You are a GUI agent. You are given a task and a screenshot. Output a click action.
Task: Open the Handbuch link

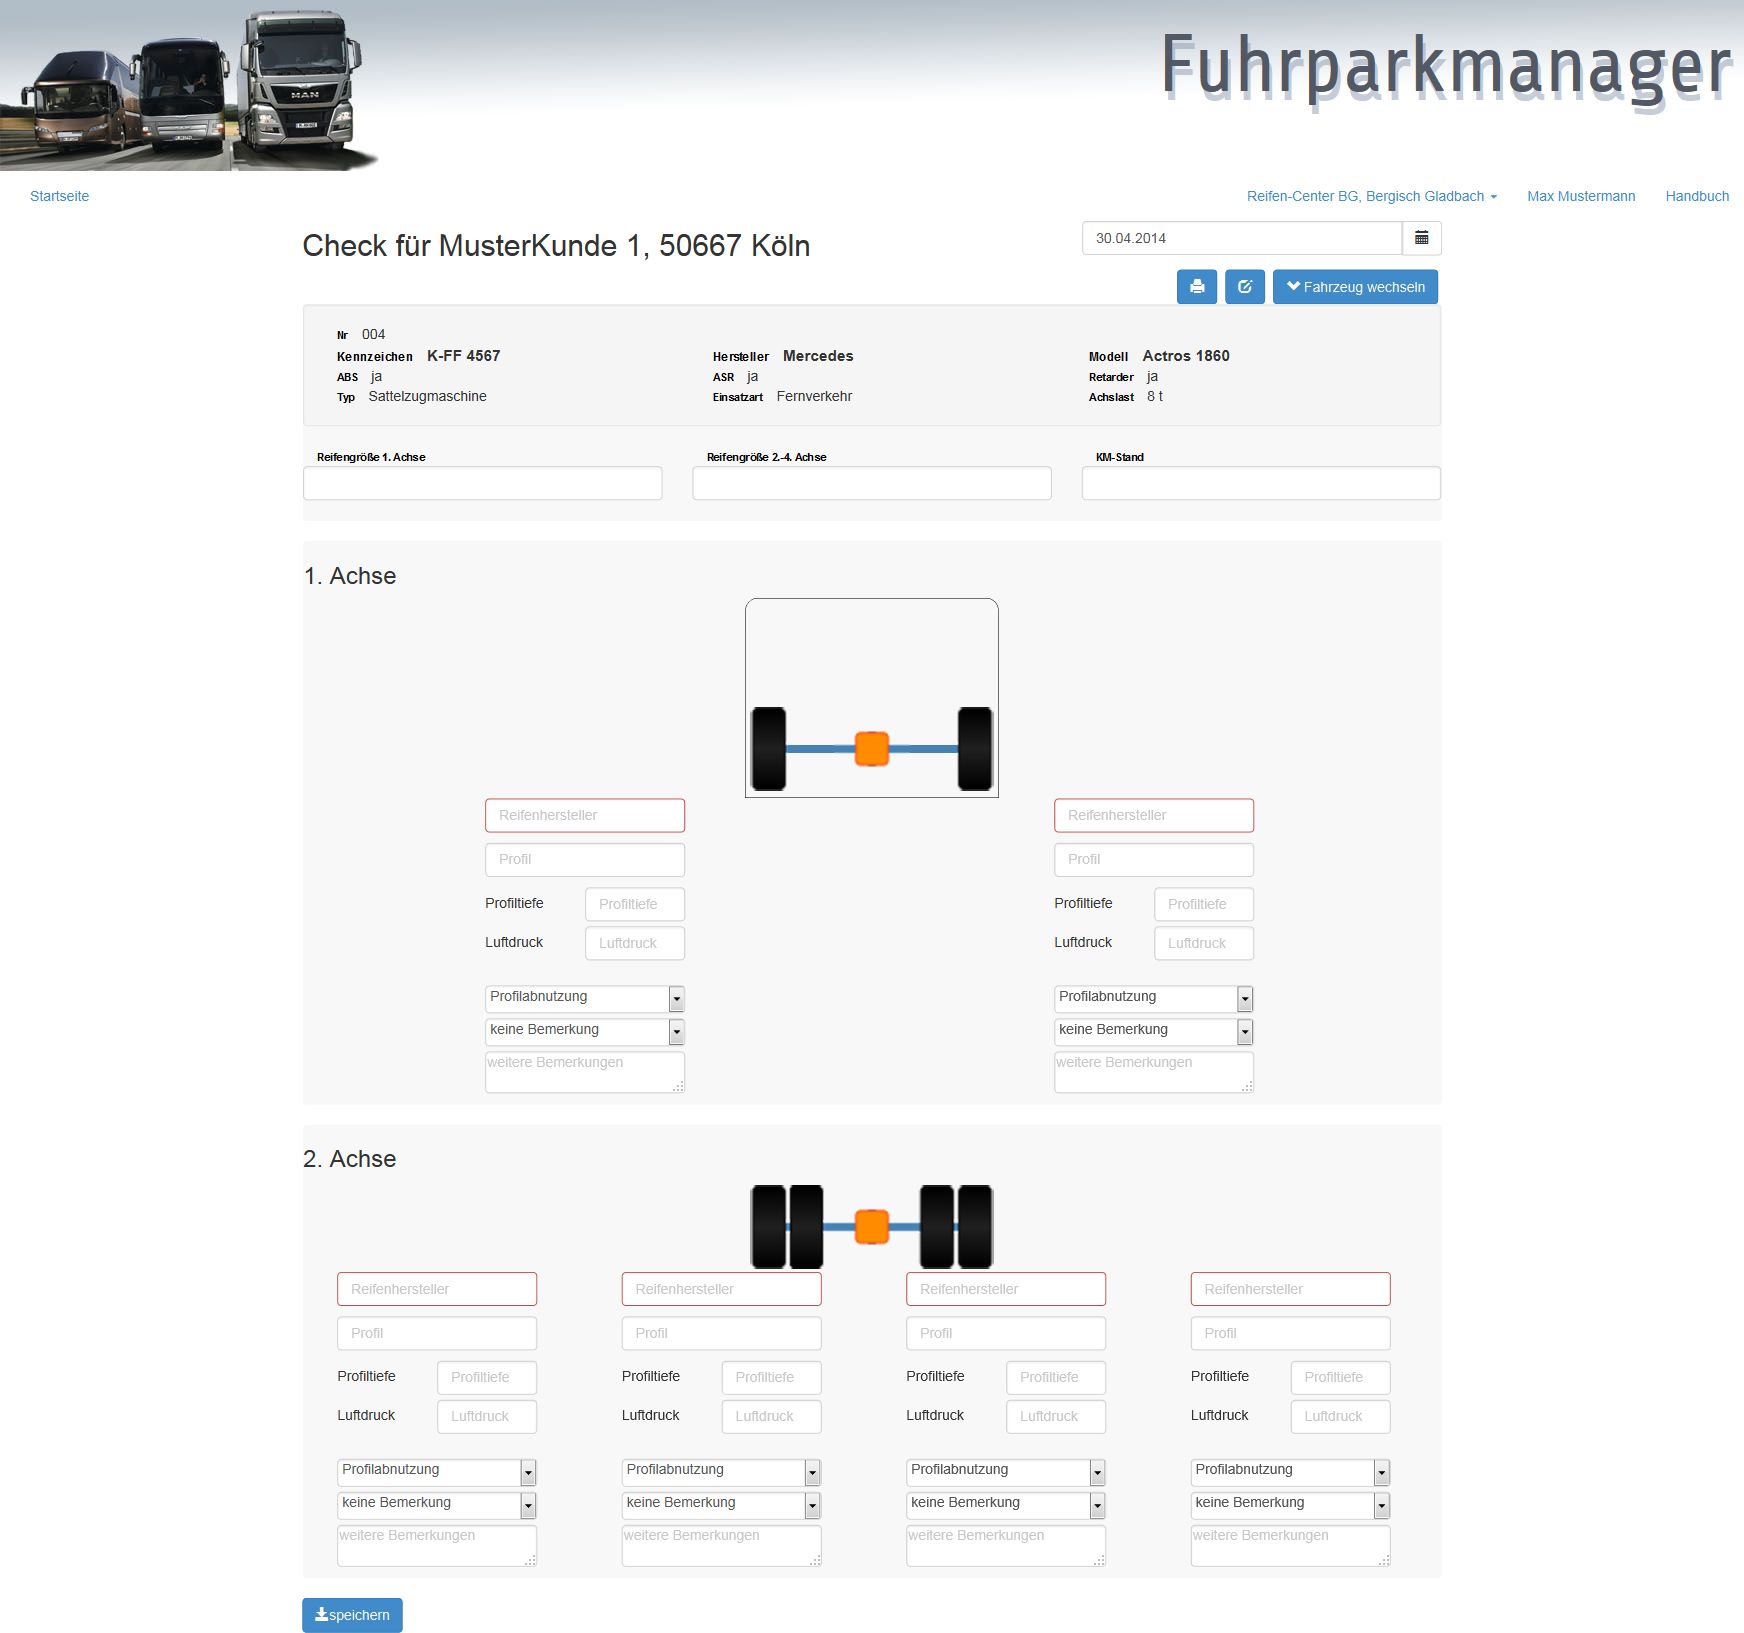[x=1696, y=196]
